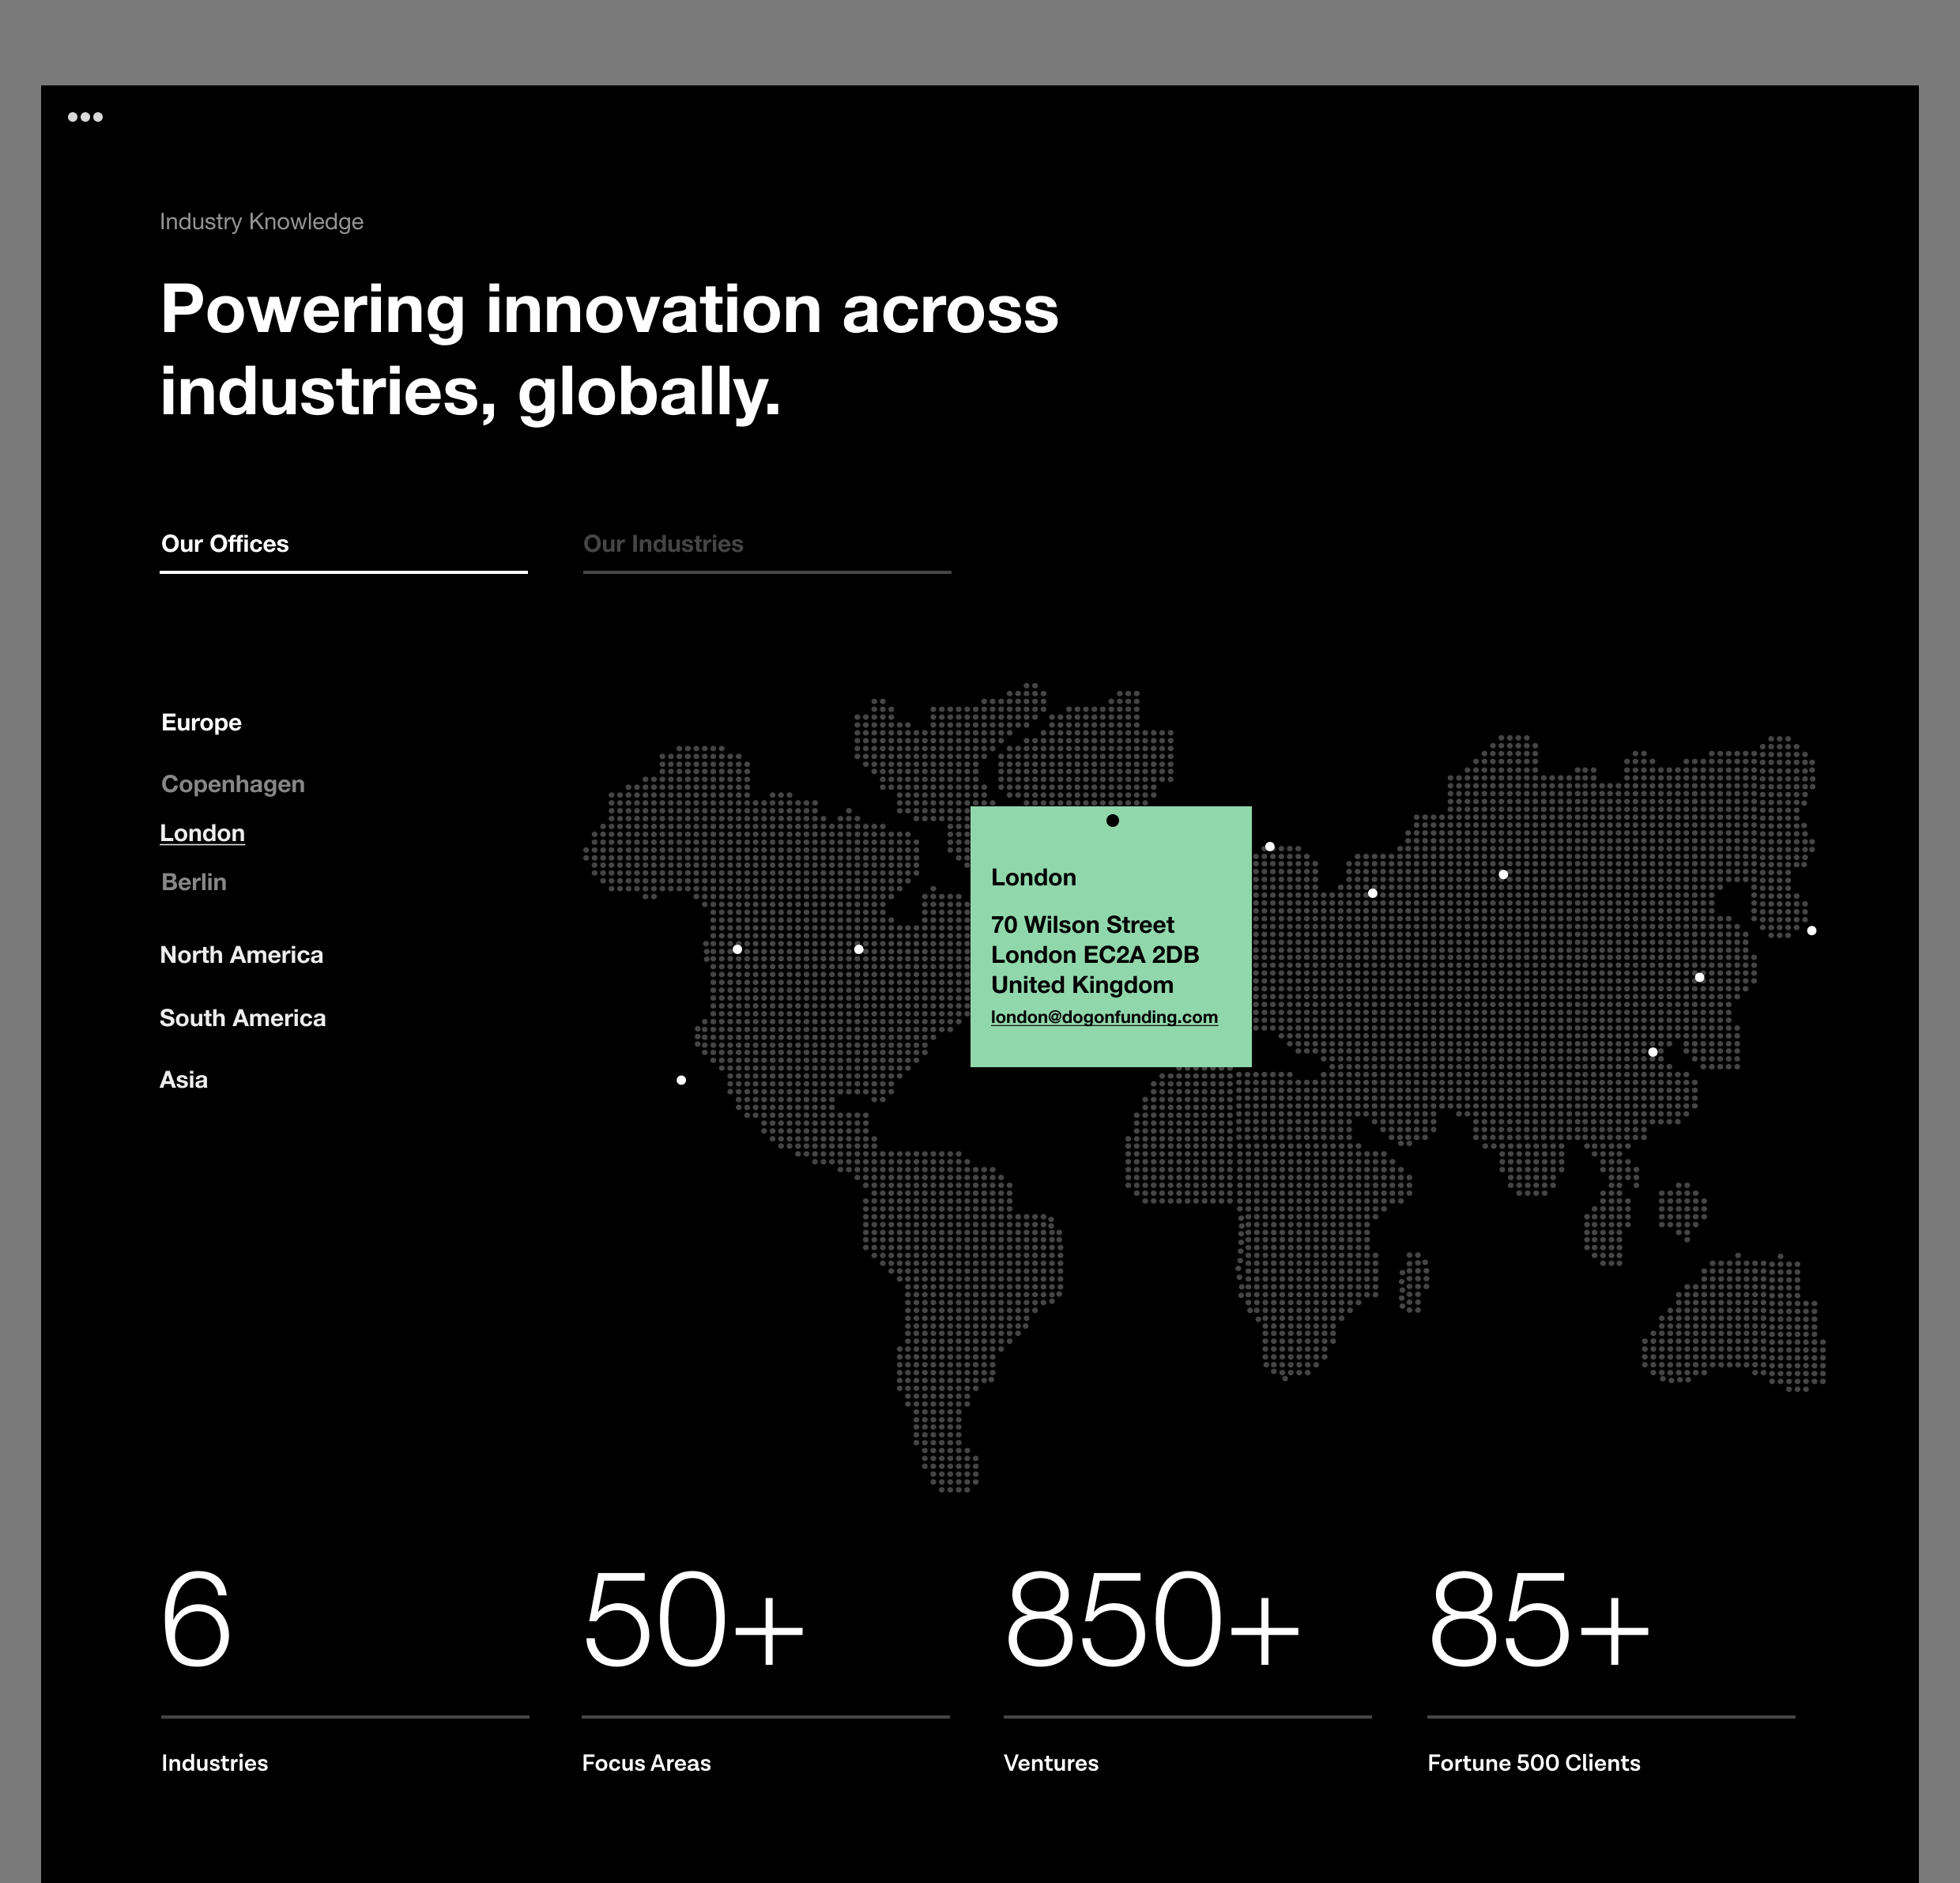1960x1883 pixels.
Task: Switch to the Our Industries tab
Action: click(x=663, y=544)
